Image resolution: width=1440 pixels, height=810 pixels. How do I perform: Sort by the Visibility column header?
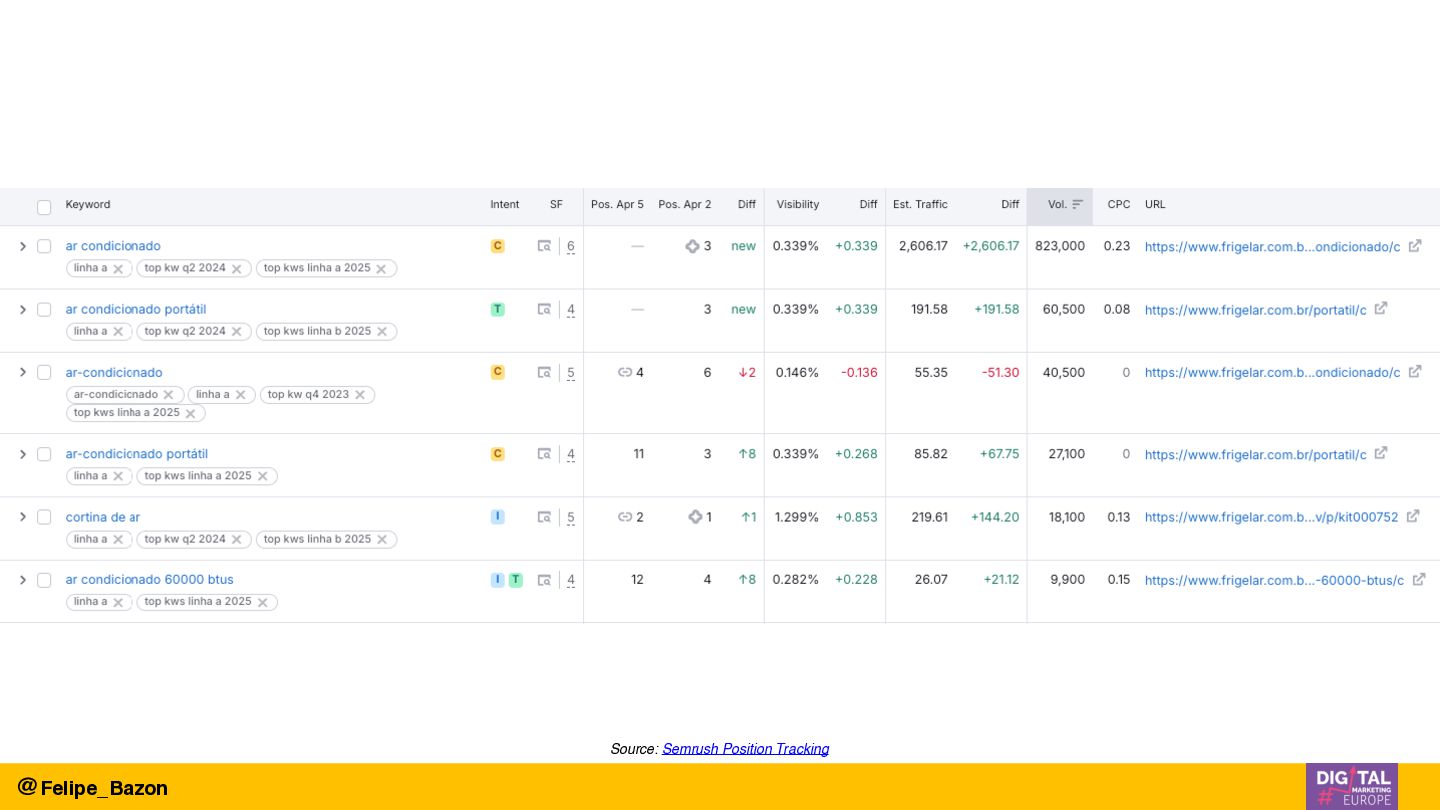coord(797,205)
